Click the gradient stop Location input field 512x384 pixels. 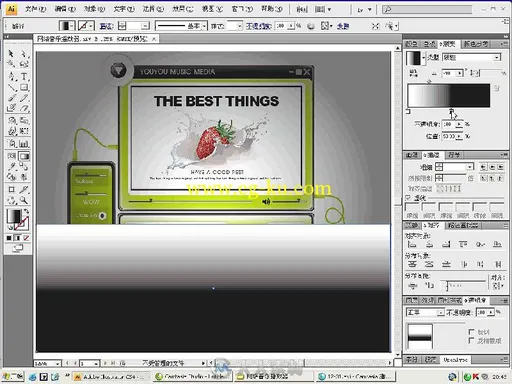449,136
